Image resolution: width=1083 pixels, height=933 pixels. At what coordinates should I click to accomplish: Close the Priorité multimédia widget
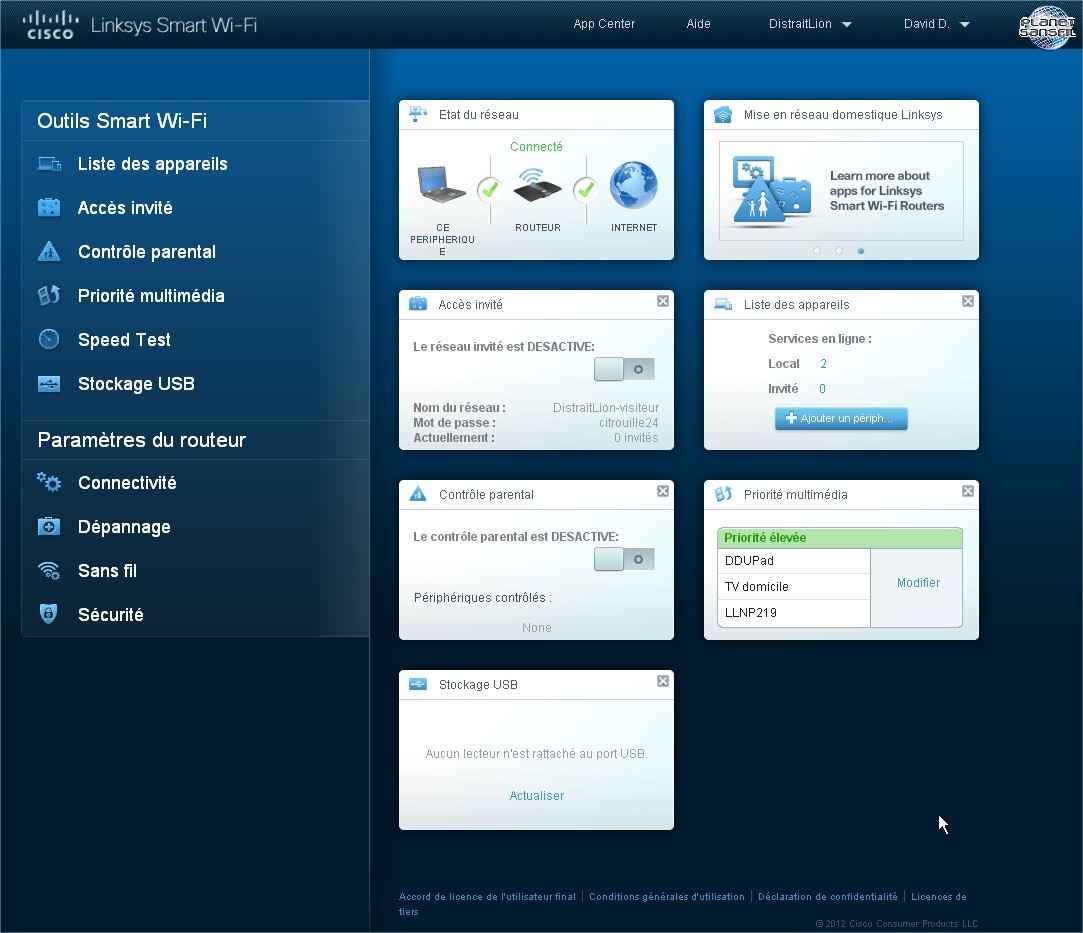pos(968,491)
